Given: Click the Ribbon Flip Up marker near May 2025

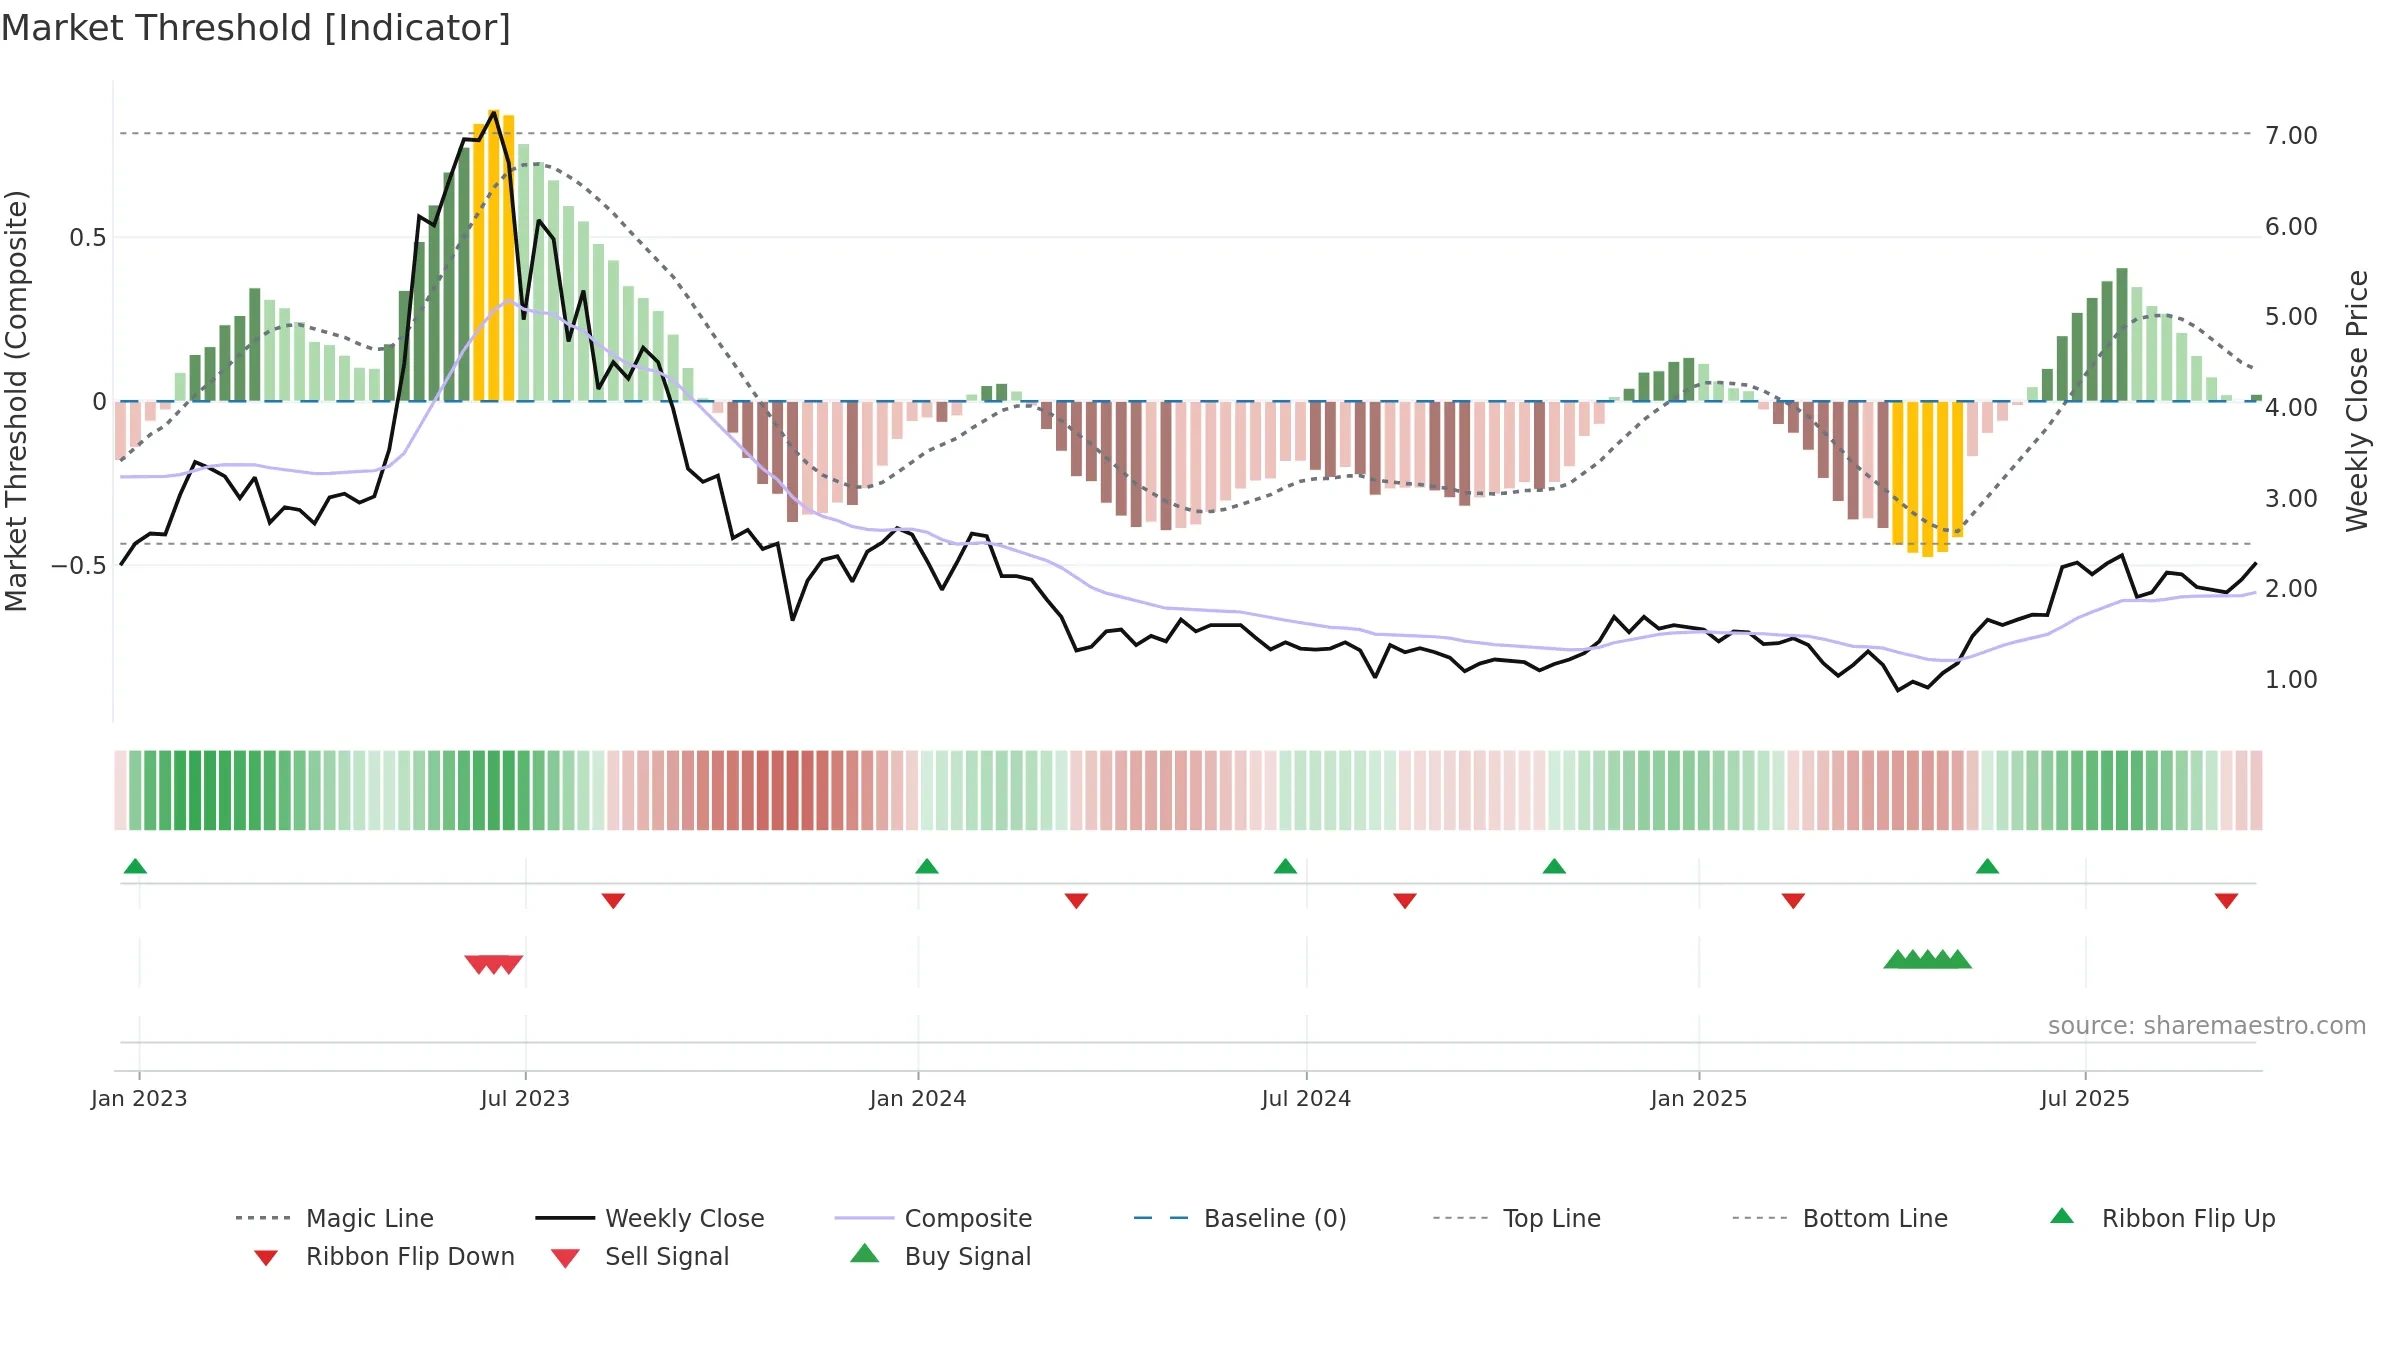Looking at the screenshot, I should pyautogui.click(x=1987, y=866).
